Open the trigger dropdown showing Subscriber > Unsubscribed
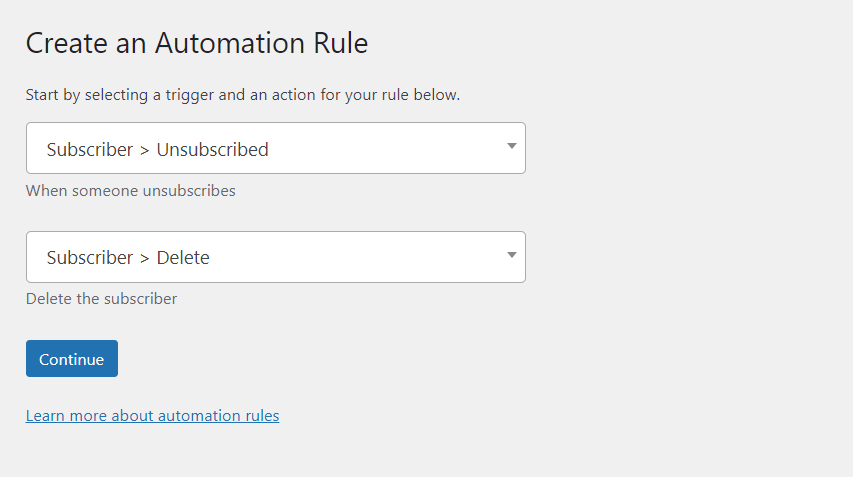This screenshot has height=477, width=853. point(276,148)
